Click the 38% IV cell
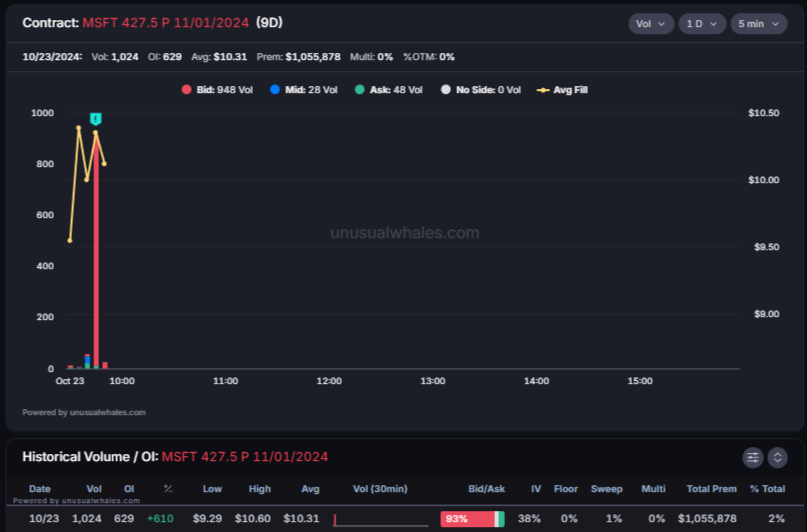Image resolution: width=807 pixels, height=532 pixels. [x=529, y=519]
